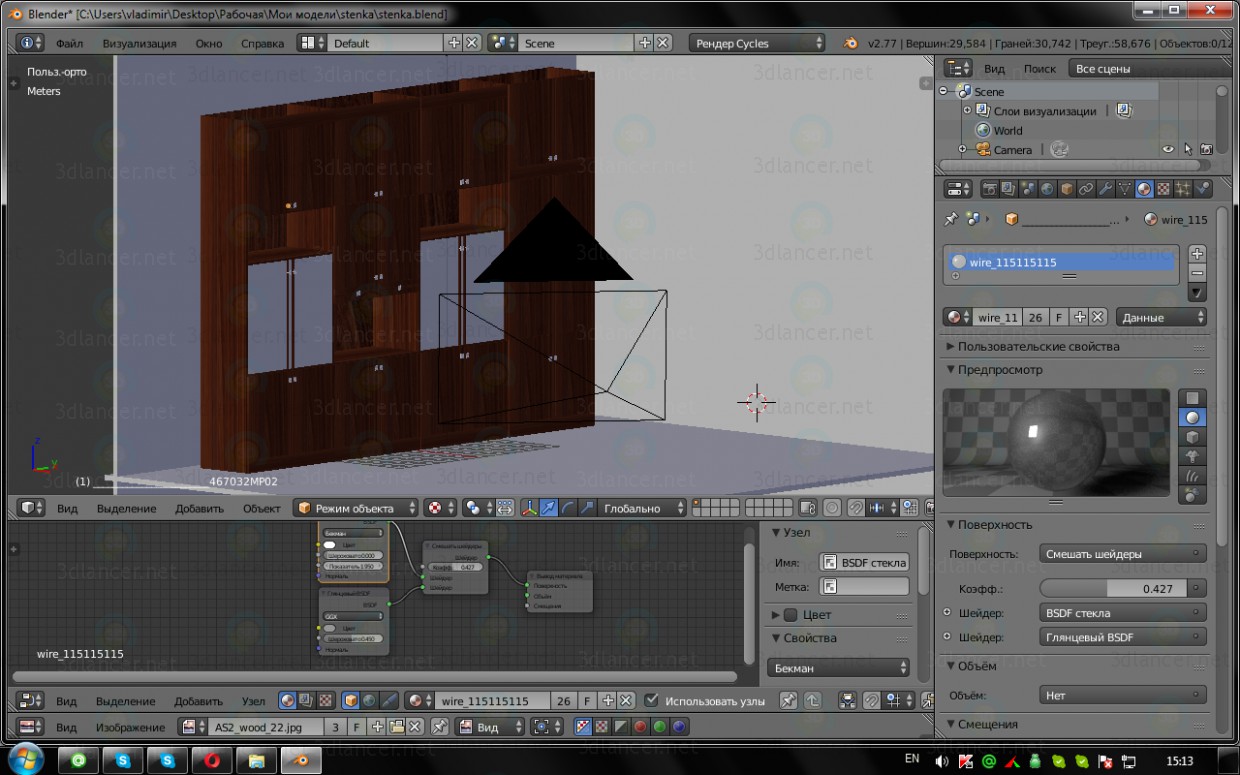
Task: Select the rotate manipulator in 3D header
Action: click(x=568, y=508)
